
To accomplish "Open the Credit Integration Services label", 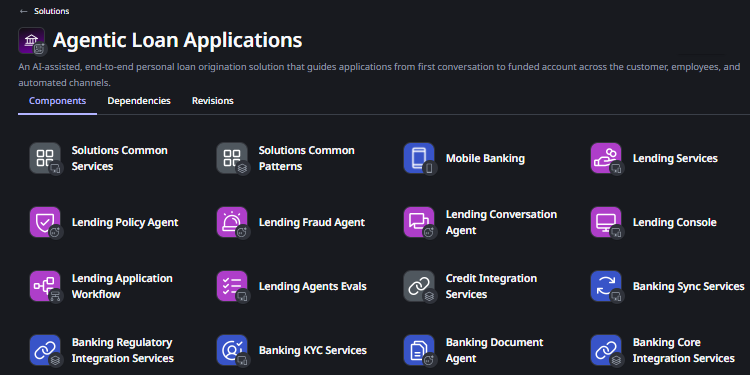I will pos(491,287).
